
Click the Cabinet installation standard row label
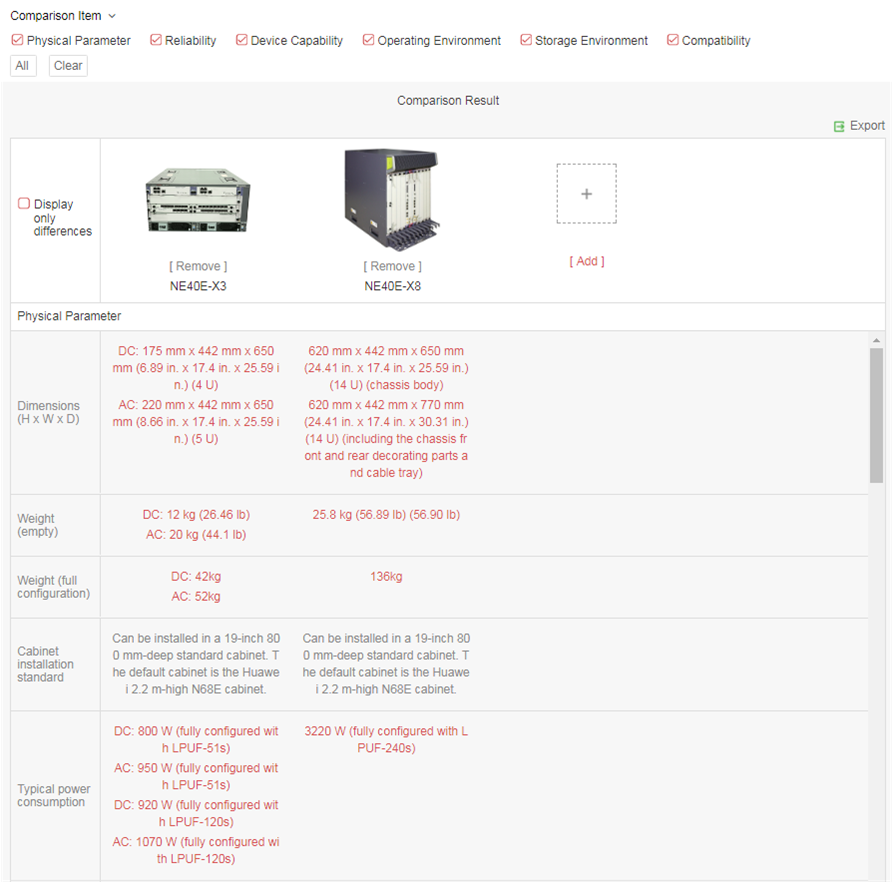(x=46, y=664)
